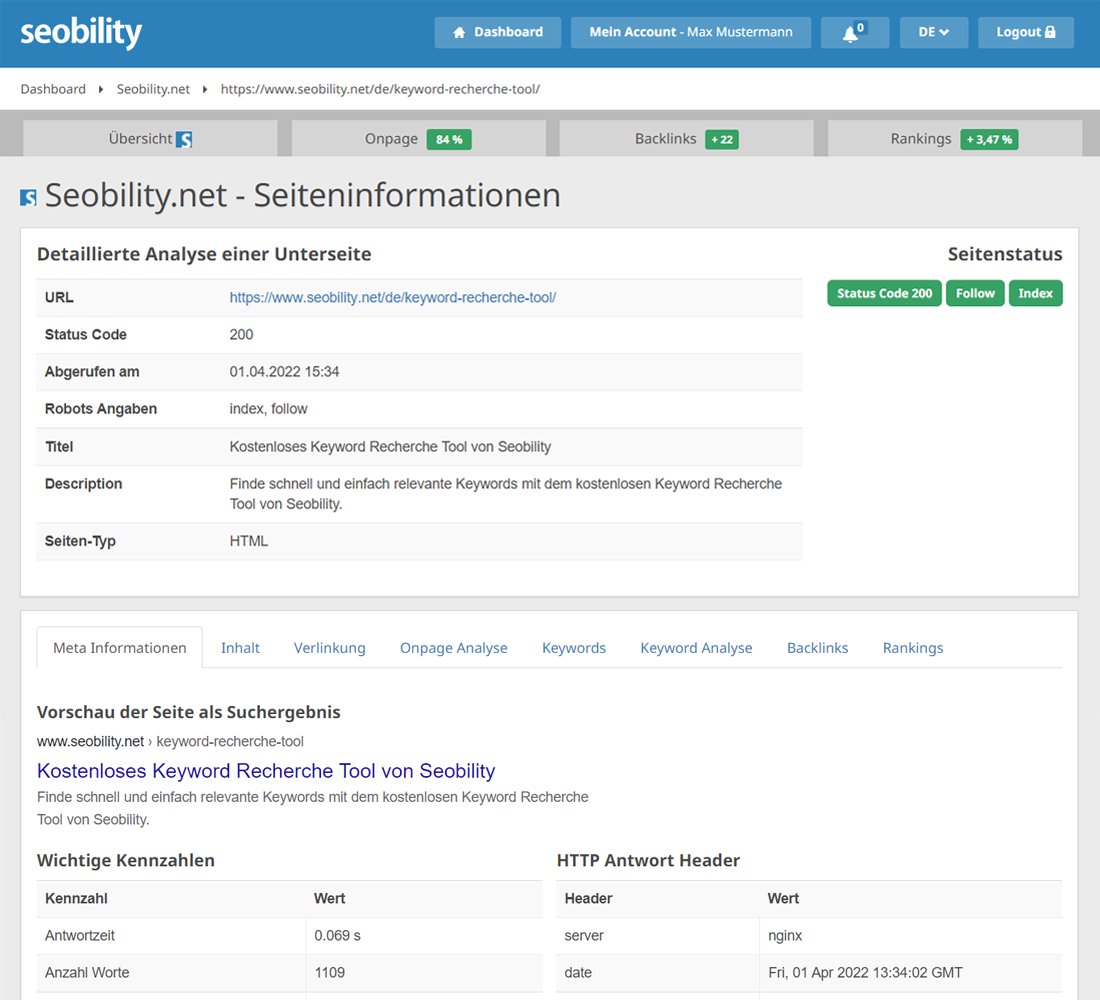Viewport: 1100px width, 1000px height.
Task: Click the Description row text
Action: [x=505, y=494]
